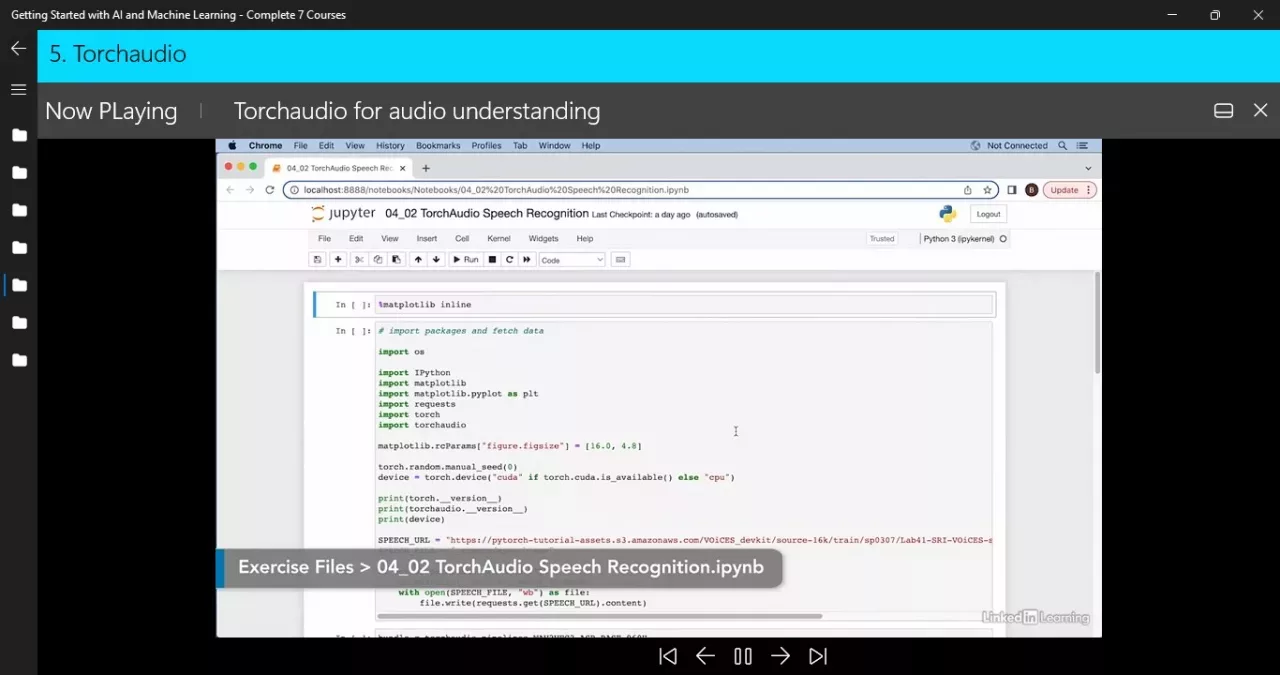Move the selected cell down

[436, 260]
